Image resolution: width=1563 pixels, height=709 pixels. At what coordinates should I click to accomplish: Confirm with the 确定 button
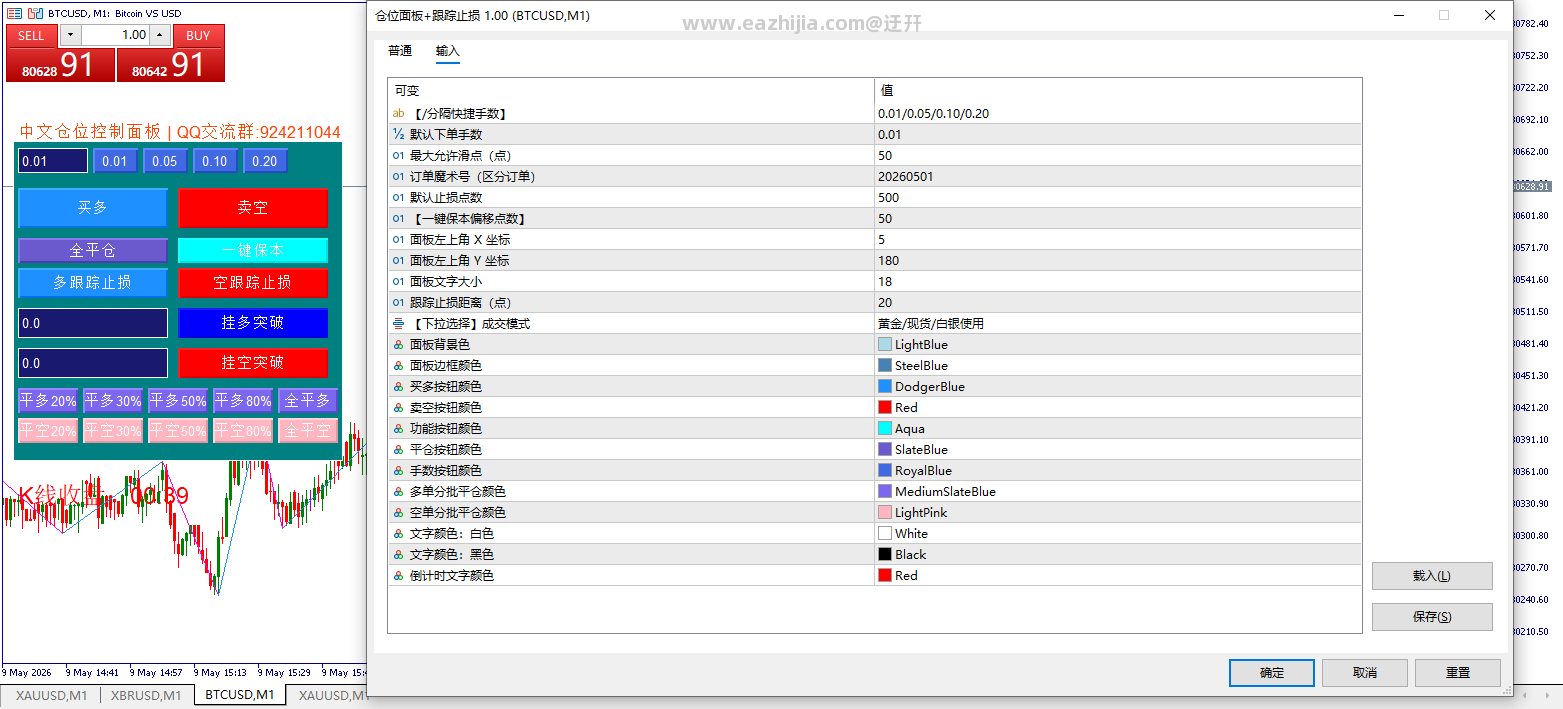coord(1272,673)
